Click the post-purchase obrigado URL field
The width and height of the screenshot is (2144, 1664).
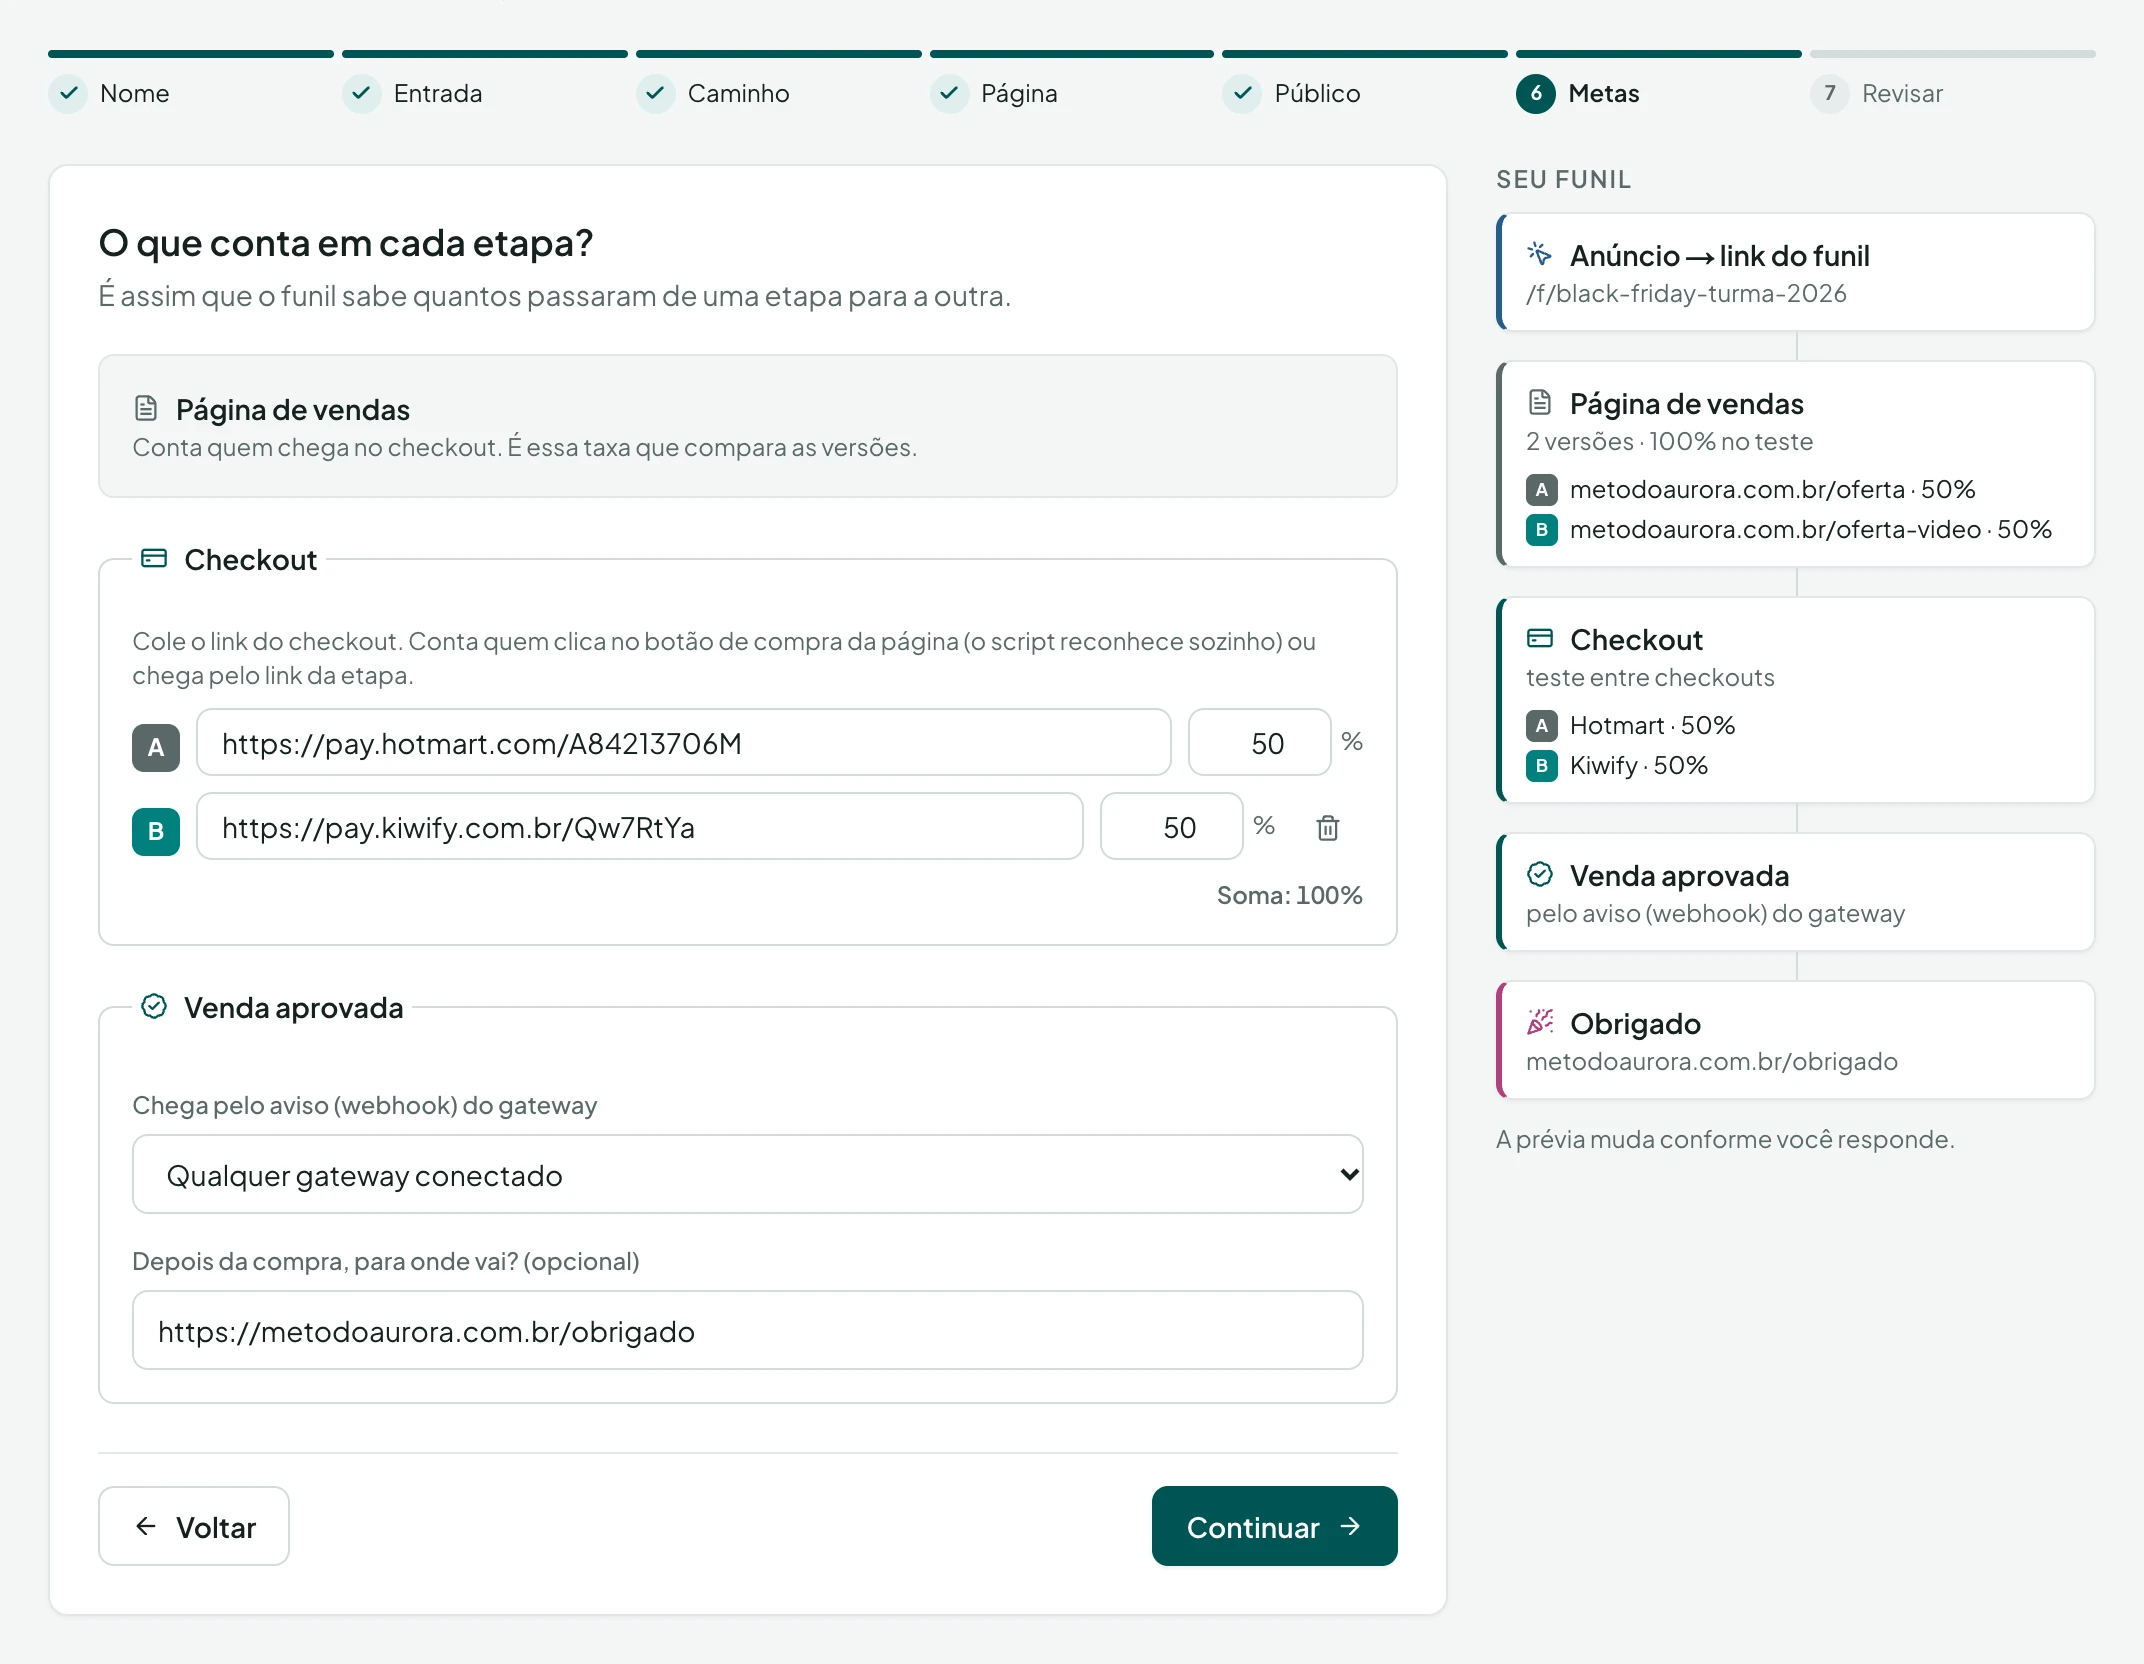748,1330
